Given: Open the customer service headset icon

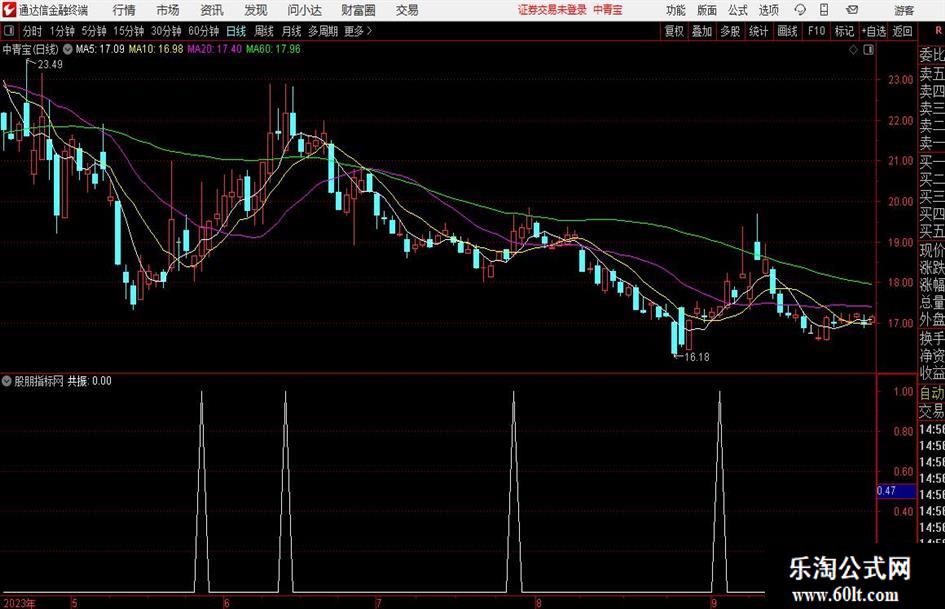Looking at the screenshot, I should pos(800,10).
